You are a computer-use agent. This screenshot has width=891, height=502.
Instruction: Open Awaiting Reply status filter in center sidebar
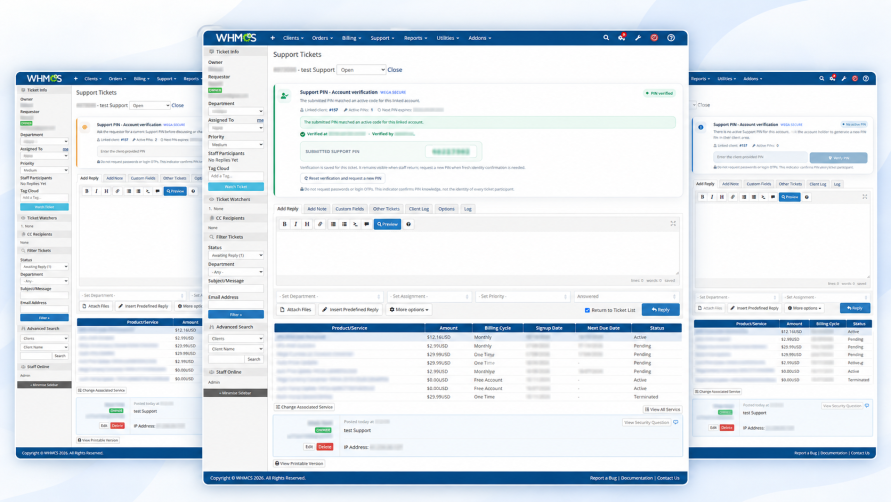click(236, 255)
